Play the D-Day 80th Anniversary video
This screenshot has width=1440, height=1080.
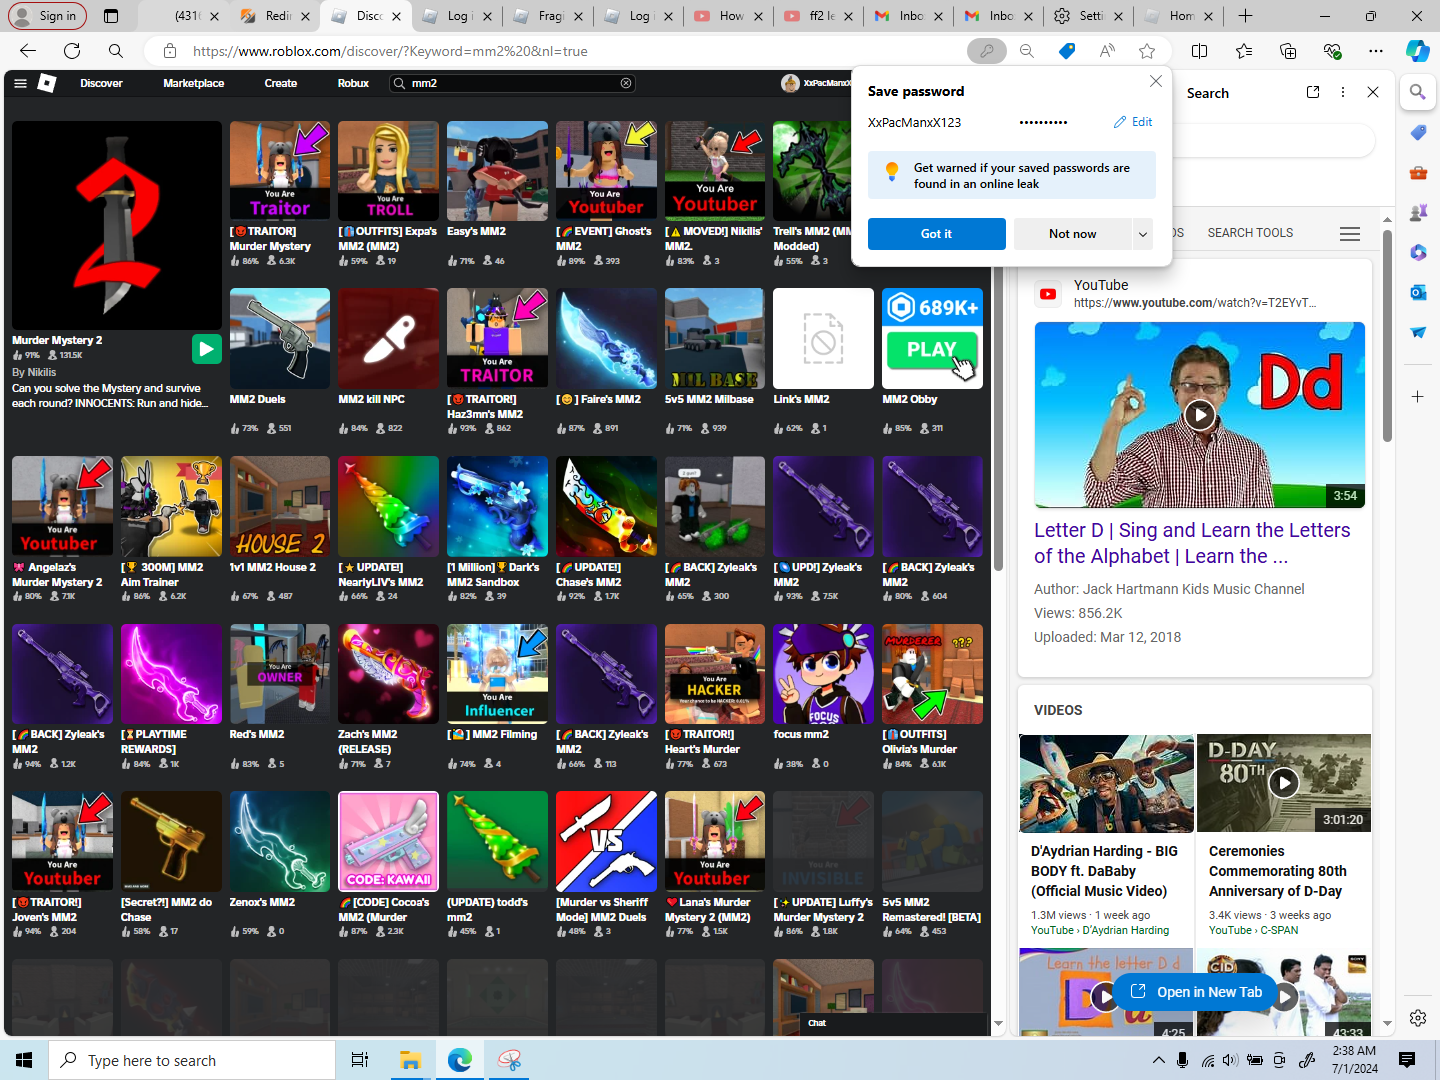click(x=1284, y=783)
